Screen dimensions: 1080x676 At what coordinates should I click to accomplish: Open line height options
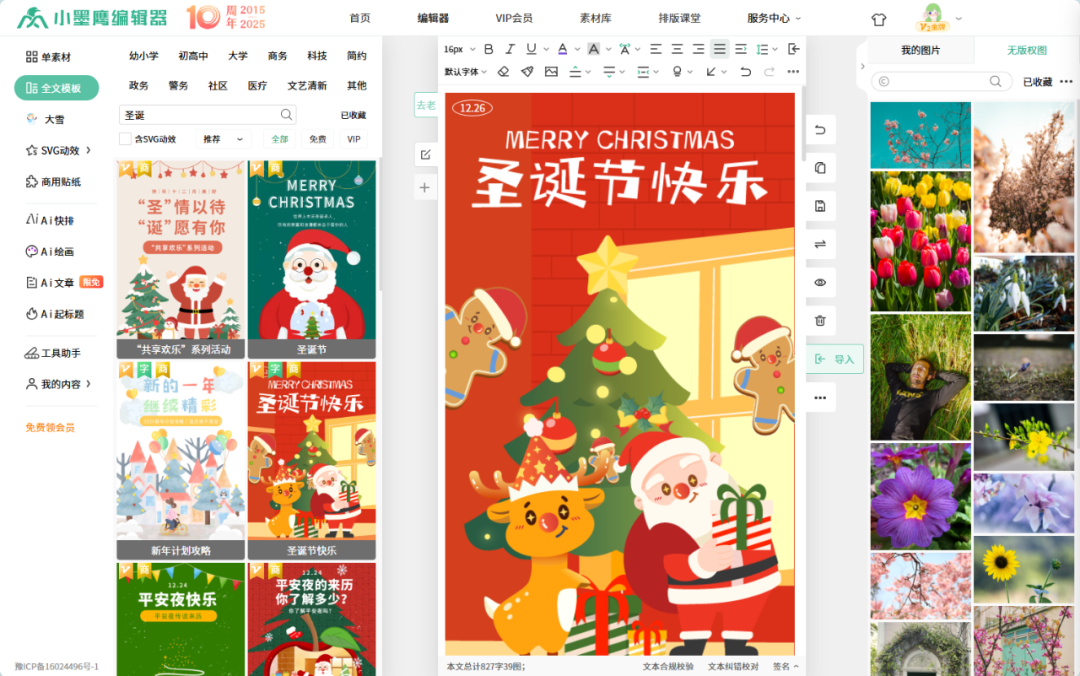coord(762,49)
